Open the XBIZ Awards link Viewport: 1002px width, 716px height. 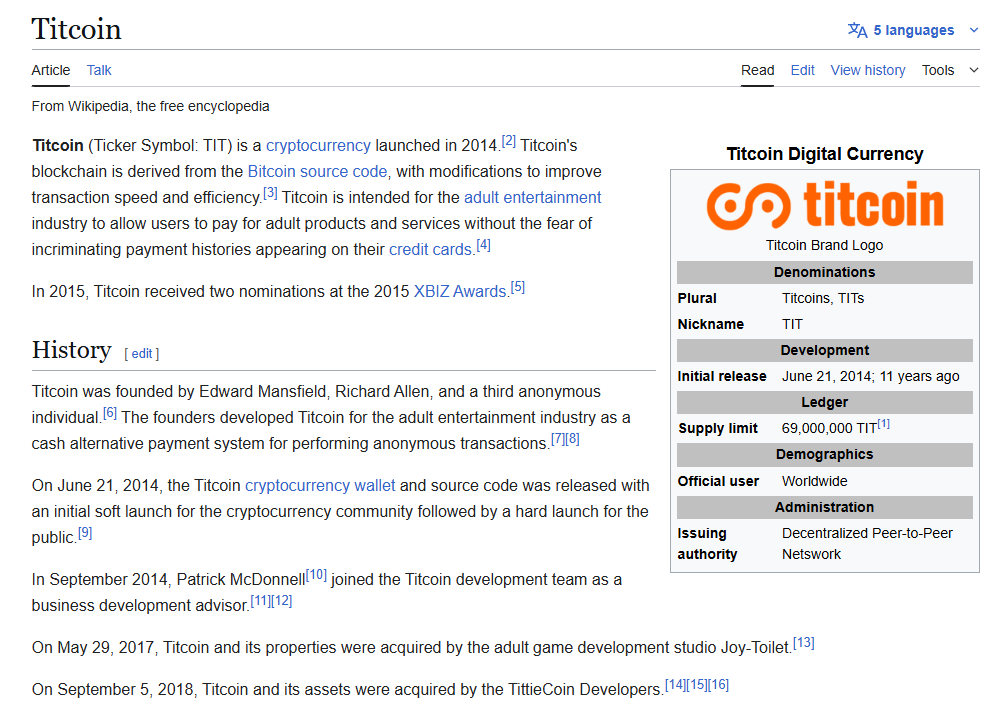pos(460,292)
